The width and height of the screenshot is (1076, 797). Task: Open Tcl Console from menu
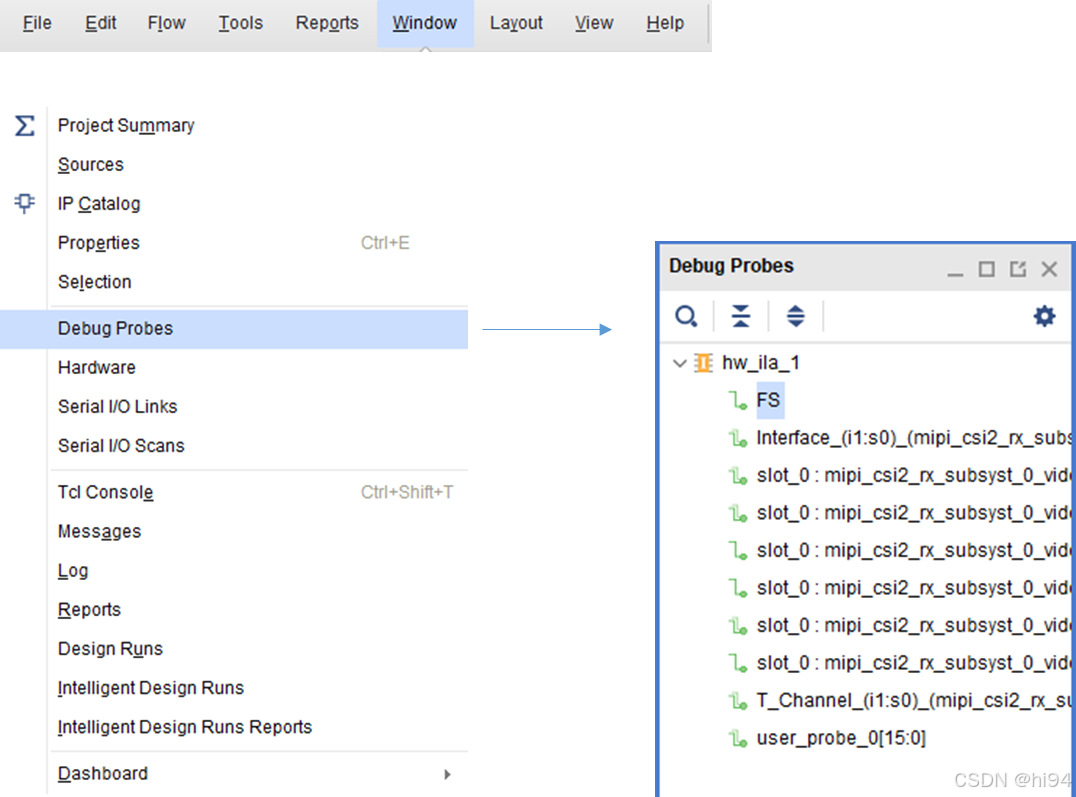pyautogui.click(x=106, y=493)
